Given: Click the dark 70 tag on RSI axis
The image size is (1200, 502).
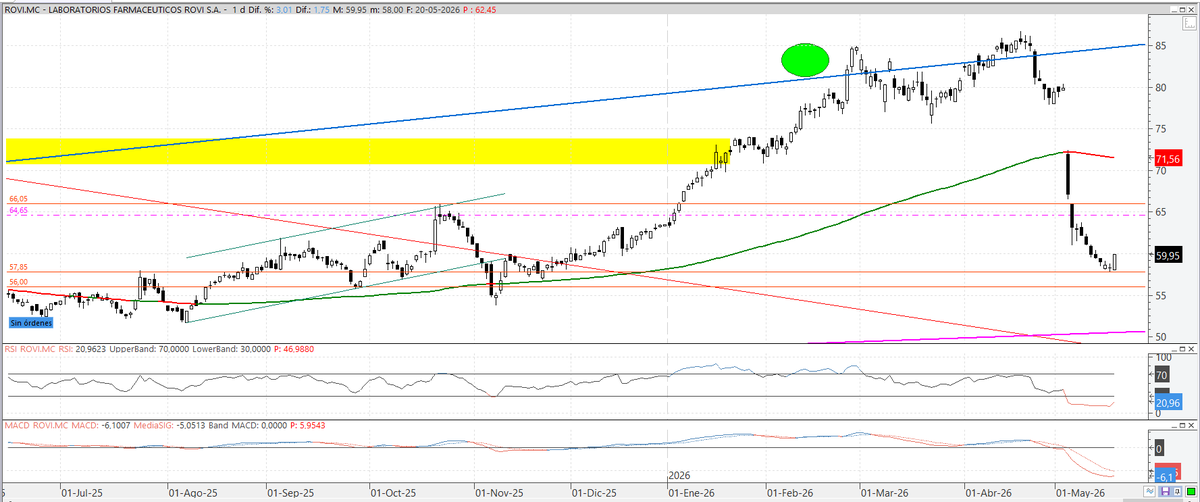Looking at the screenshot, I should click(1162, 375).
